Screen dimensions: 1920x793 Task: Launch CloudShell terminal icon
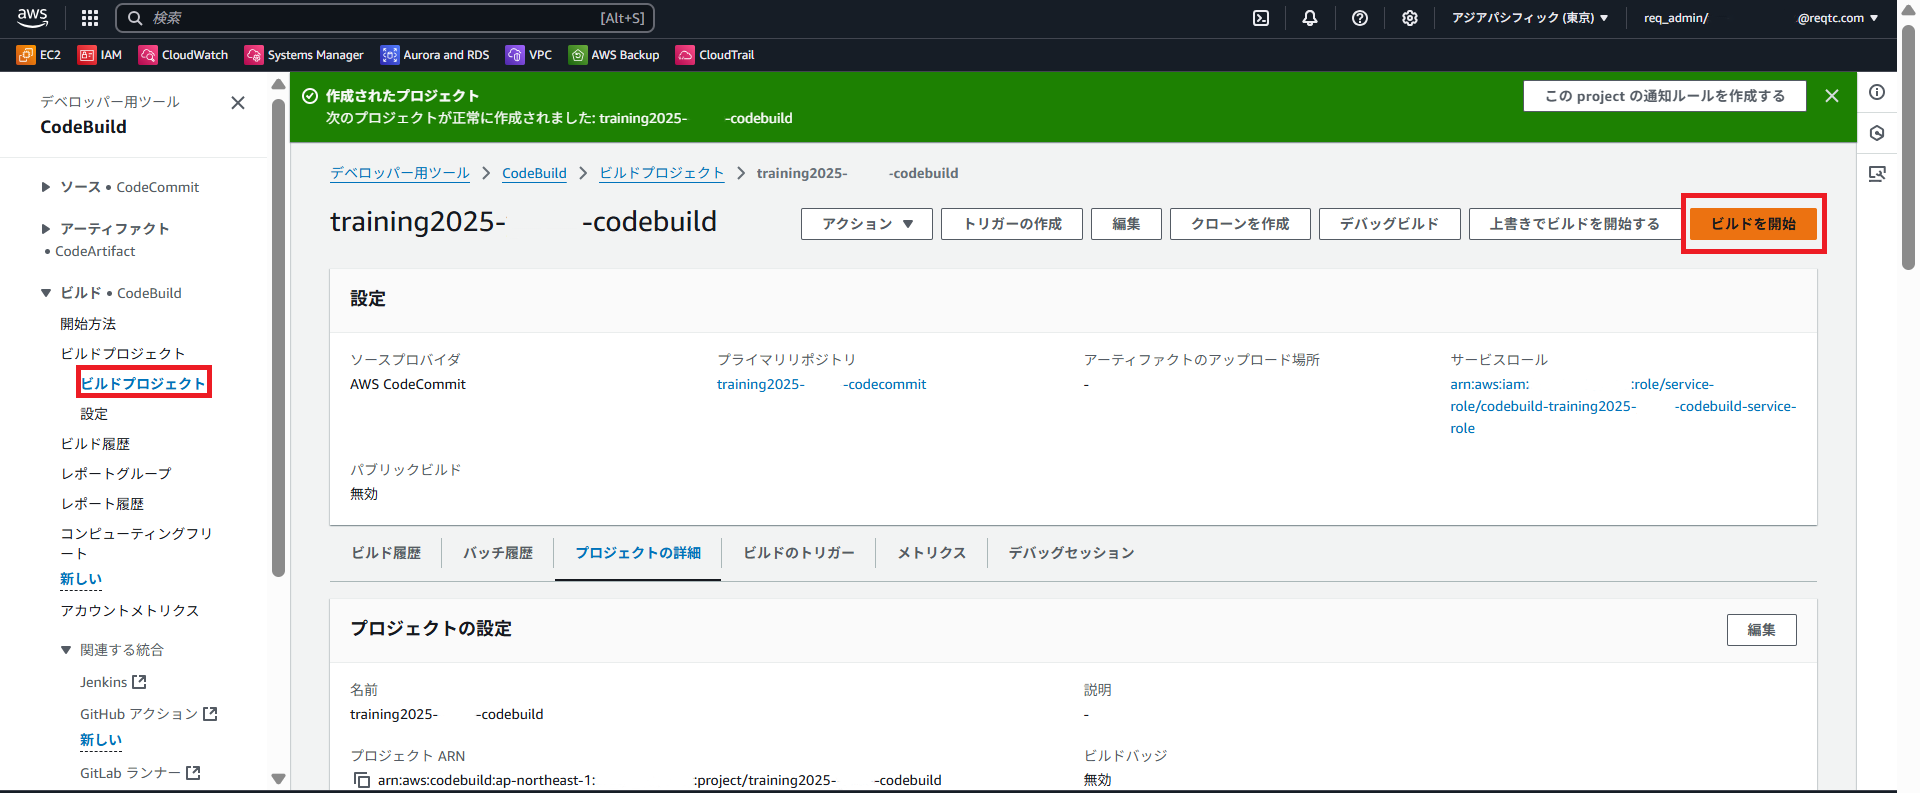pos(1261,18)
